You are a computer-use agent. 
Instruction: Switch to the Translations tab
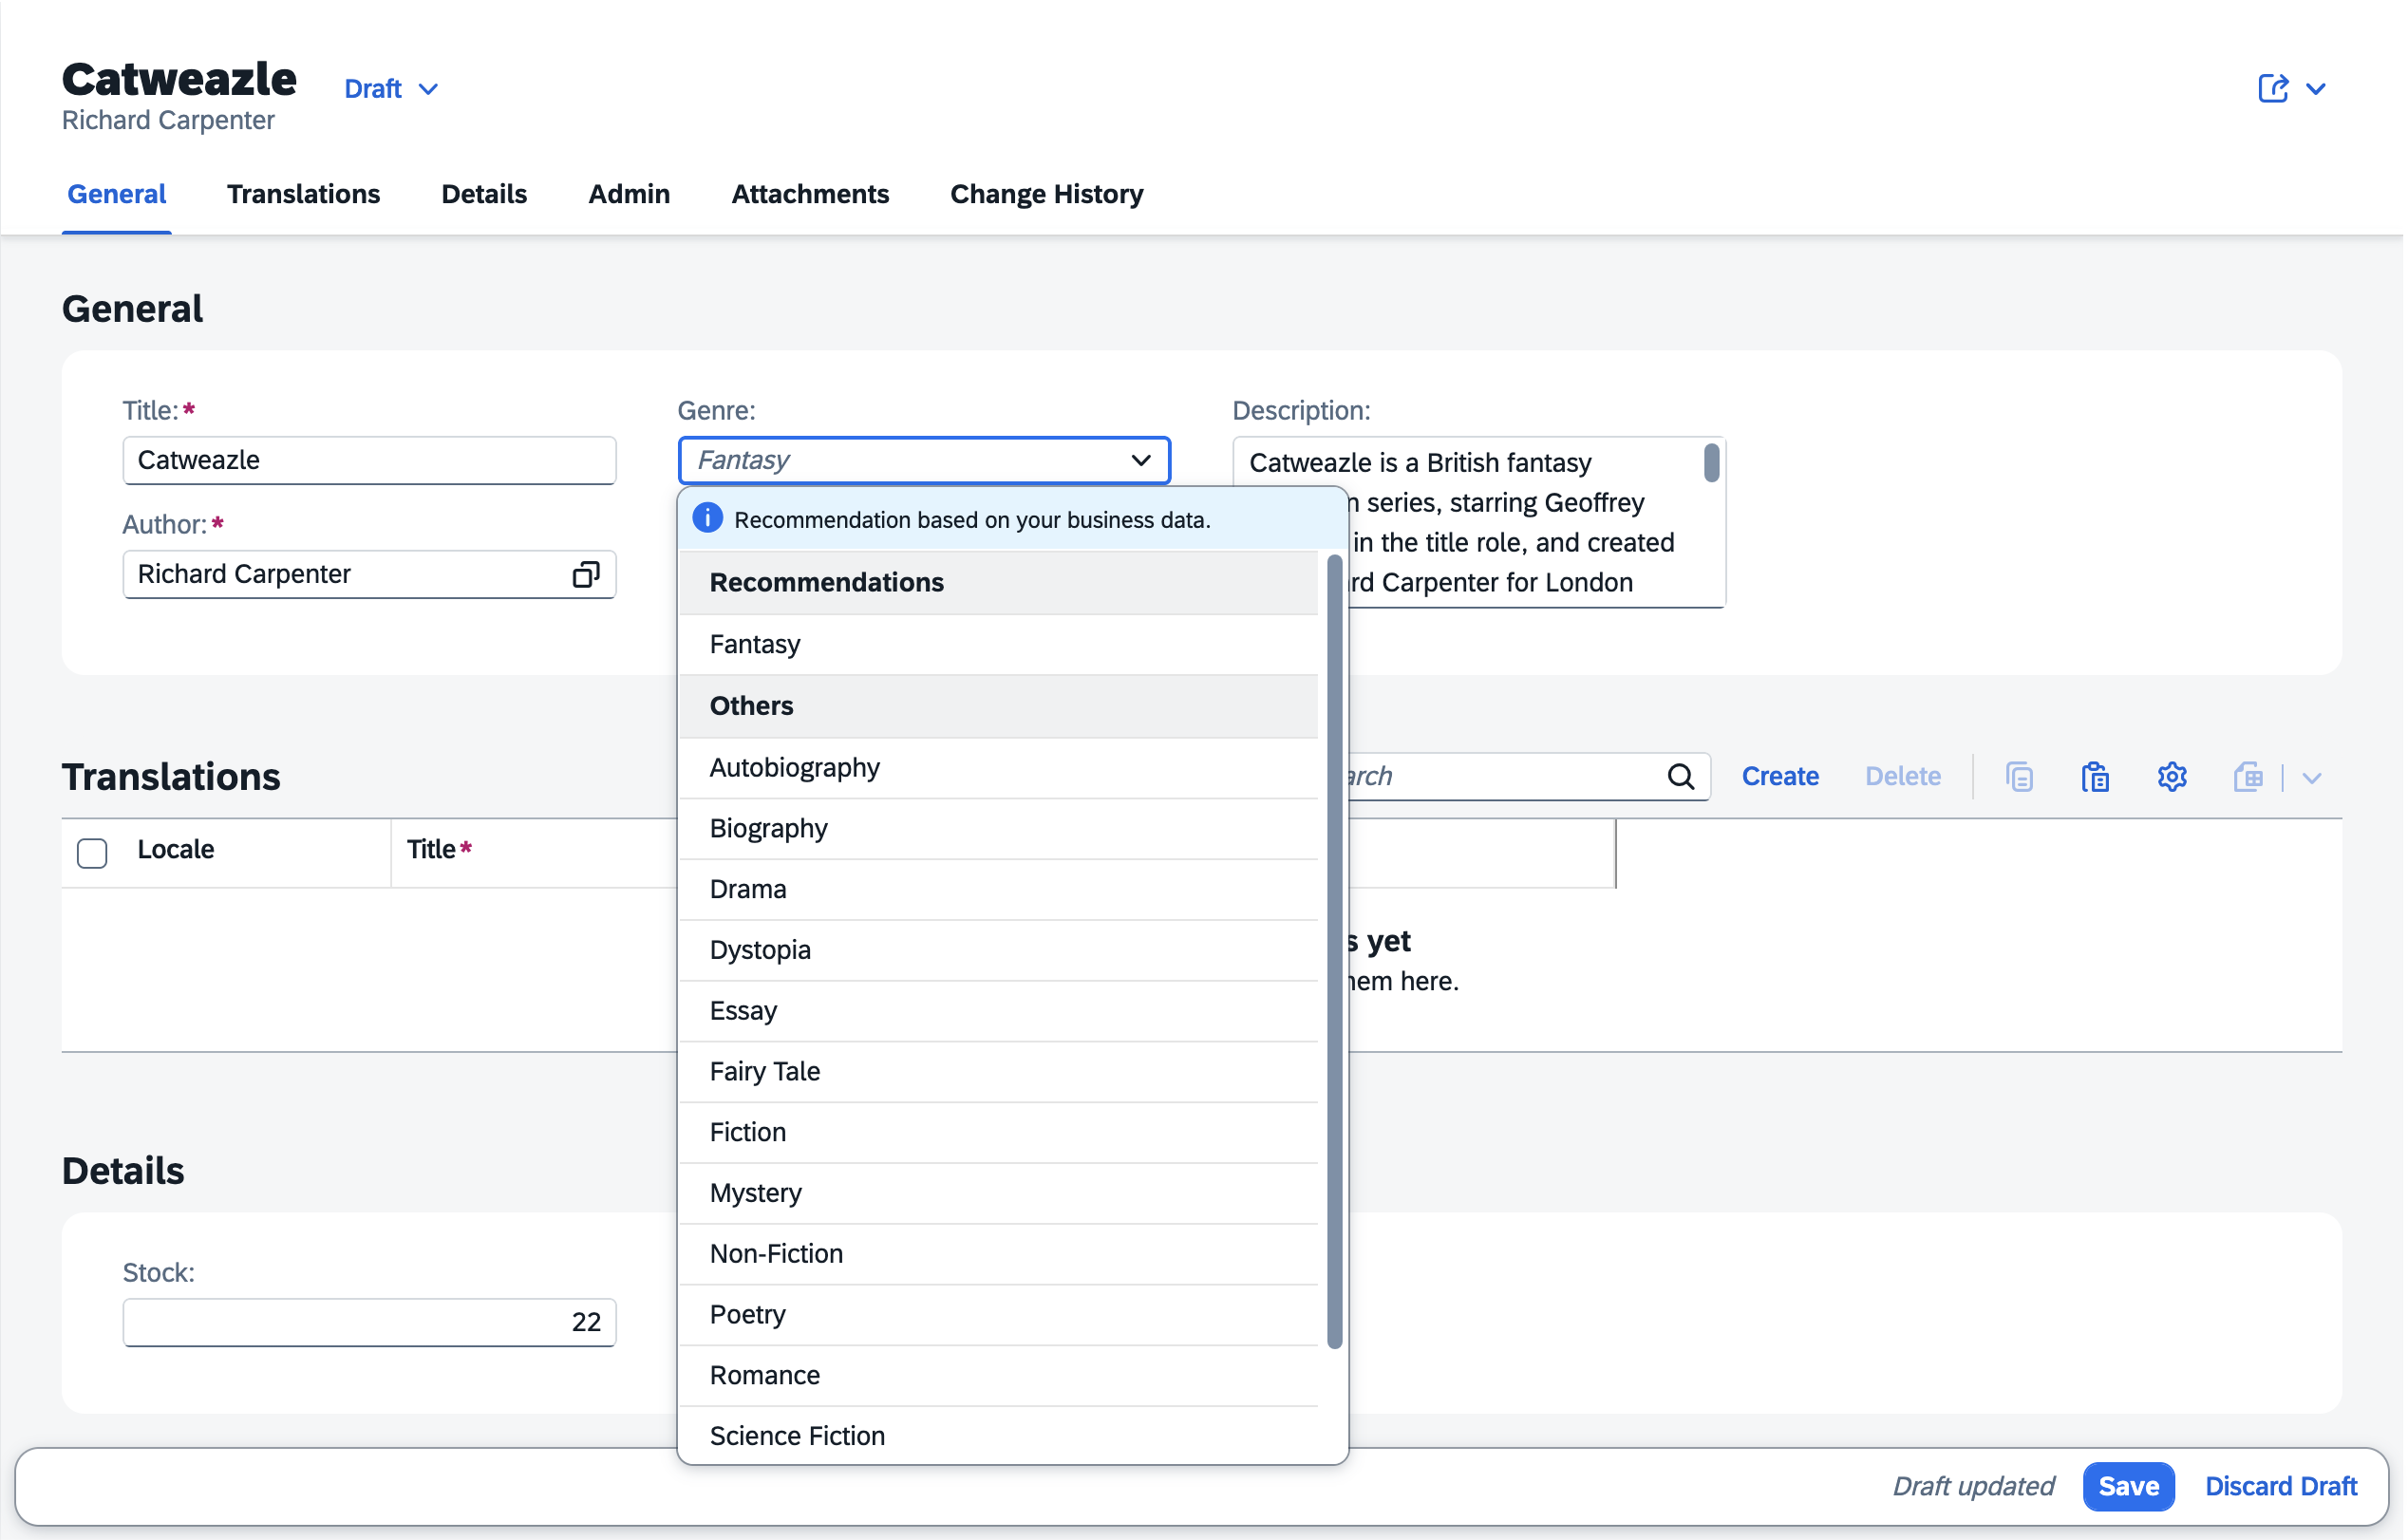pyautogui.click(x=304, y=194)
